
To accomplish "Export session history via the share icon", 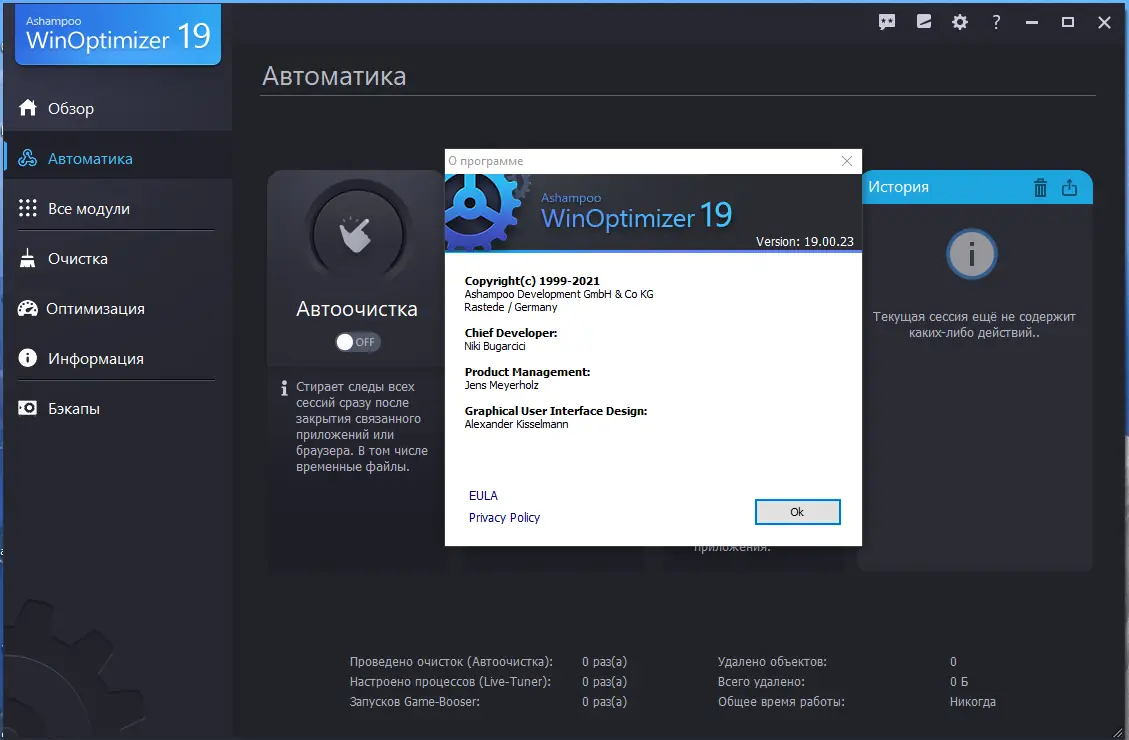I will [x=1070, y=187].
